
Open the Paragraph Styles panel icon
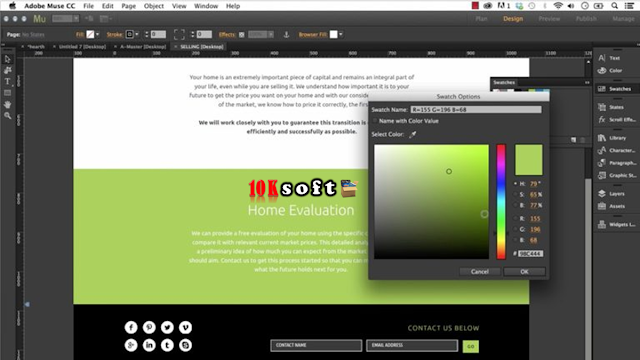(x=602, y=163)
